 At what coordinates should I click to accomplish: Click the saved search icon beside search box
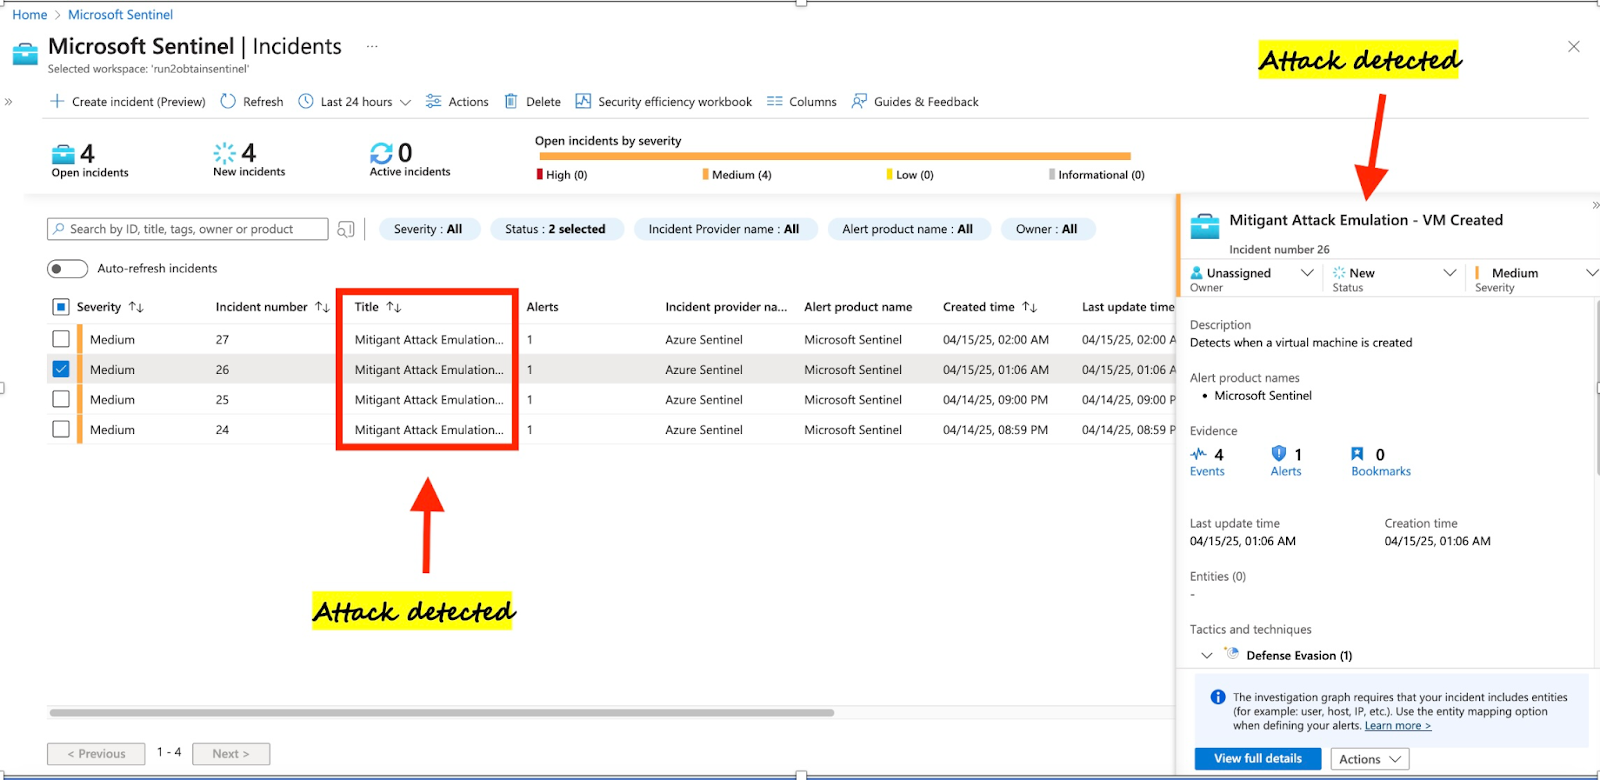[x=346, y=229]
